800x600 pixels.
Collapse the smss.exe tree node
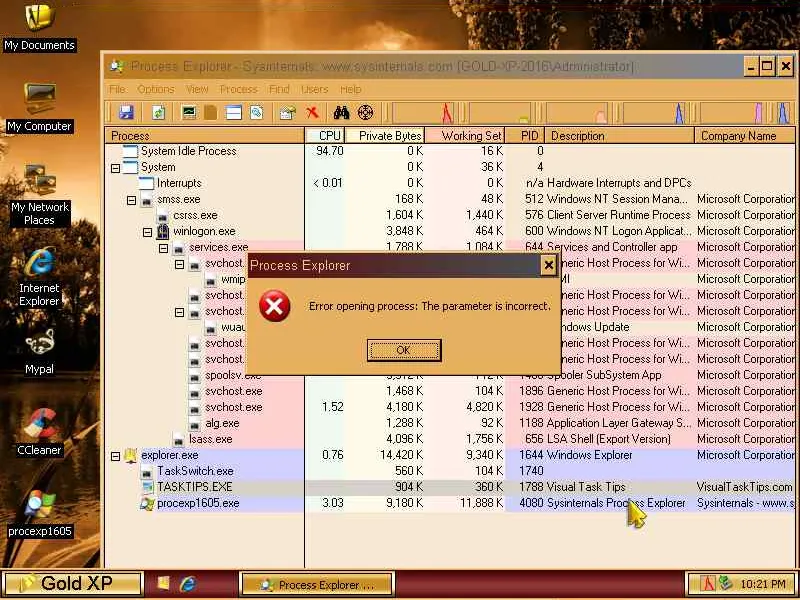[x=132, y=199]
